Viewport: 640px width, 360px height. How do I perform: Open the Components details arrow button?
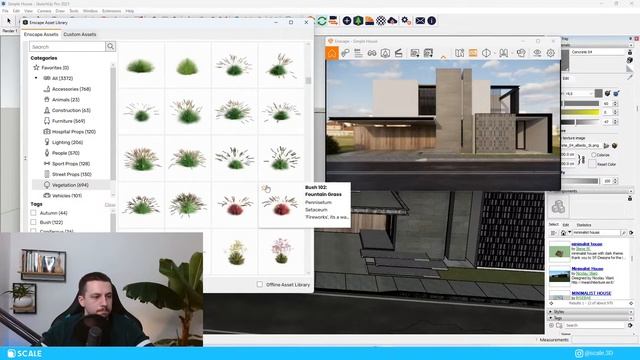coord(631,233)
